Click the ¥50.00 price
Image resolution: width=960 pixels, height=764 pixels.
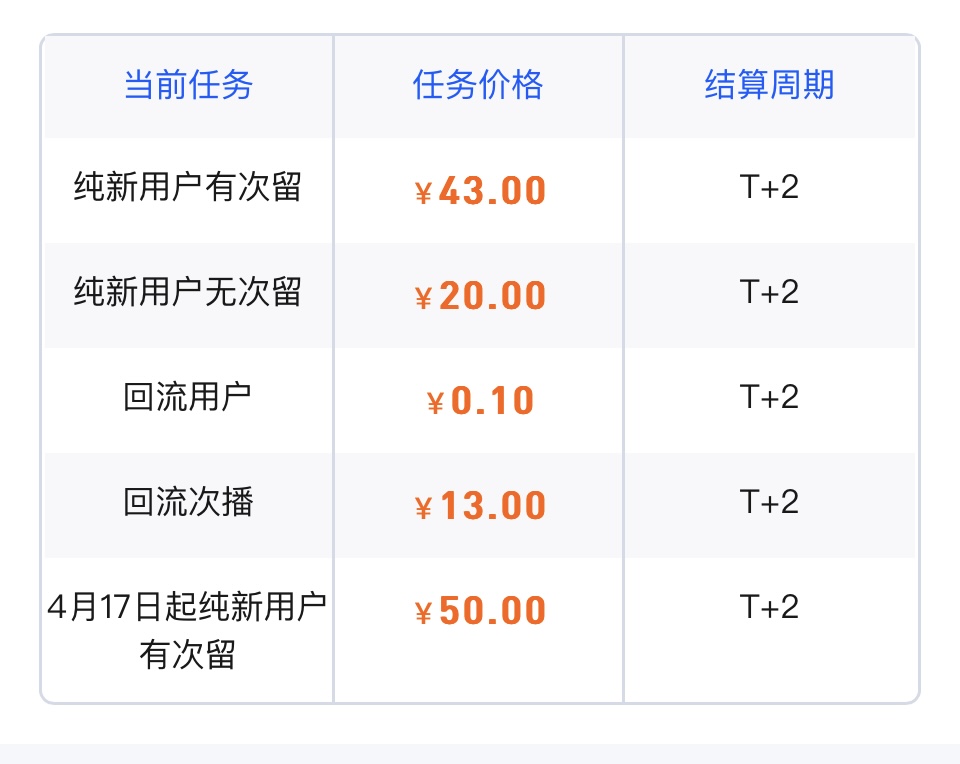click(480, 611)
